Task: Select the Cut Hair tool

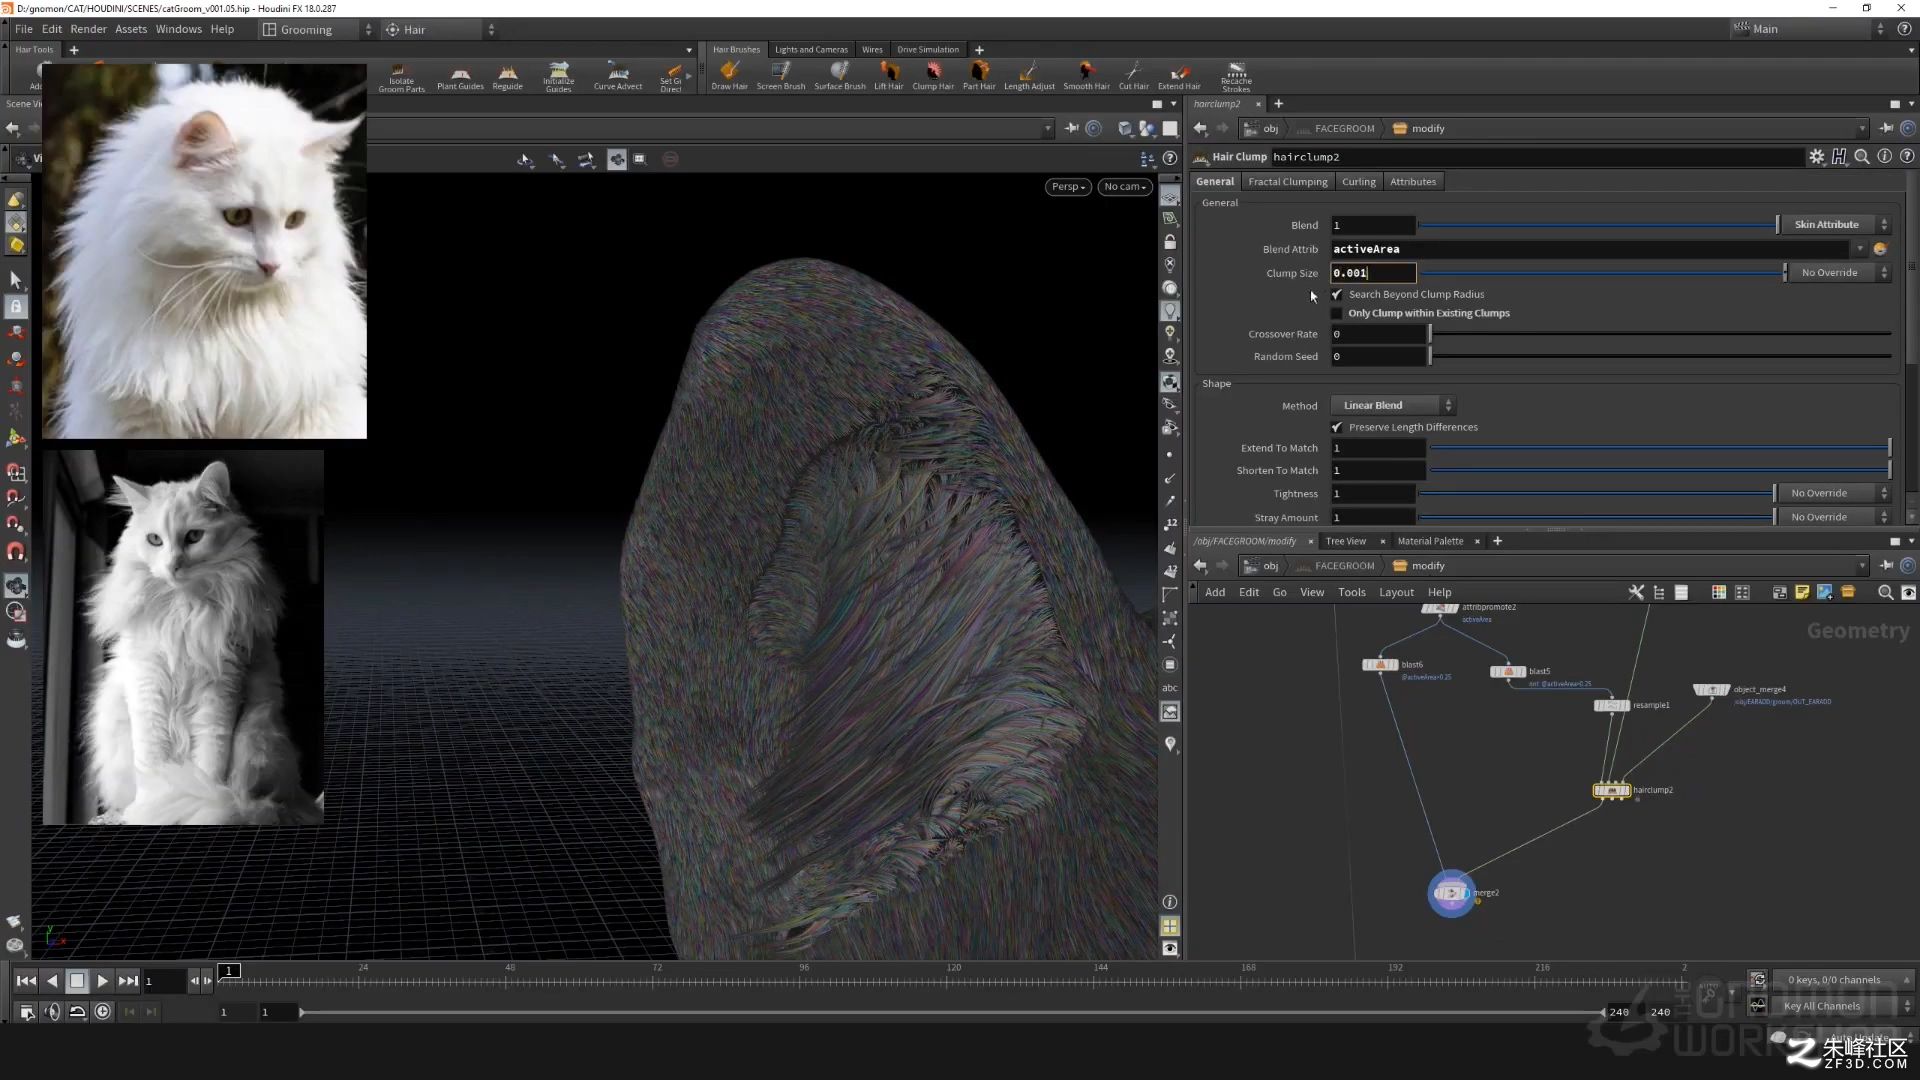Action: (x=1133, y=76)
